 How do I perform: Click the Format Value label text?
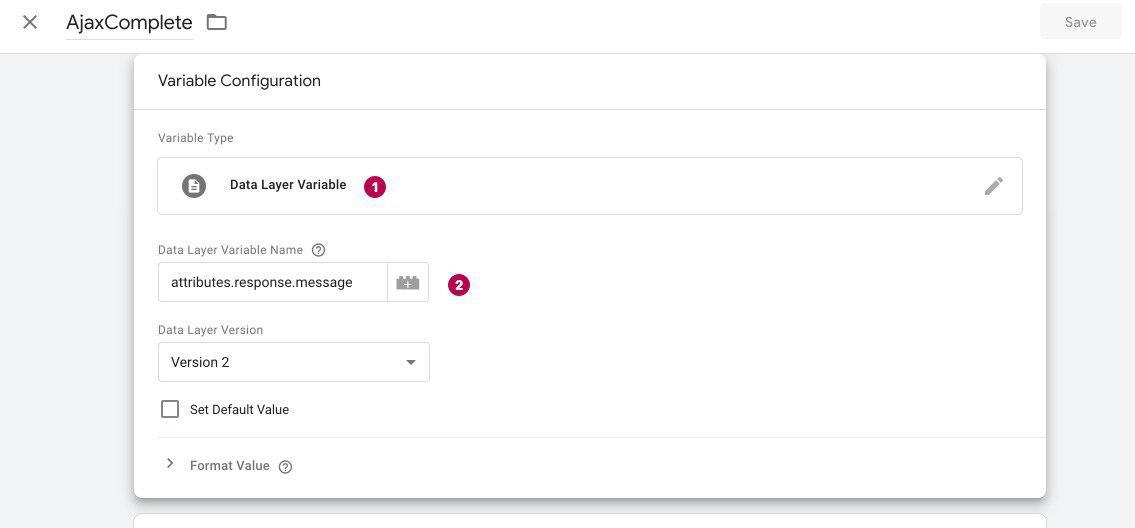[x=229, y=466]
